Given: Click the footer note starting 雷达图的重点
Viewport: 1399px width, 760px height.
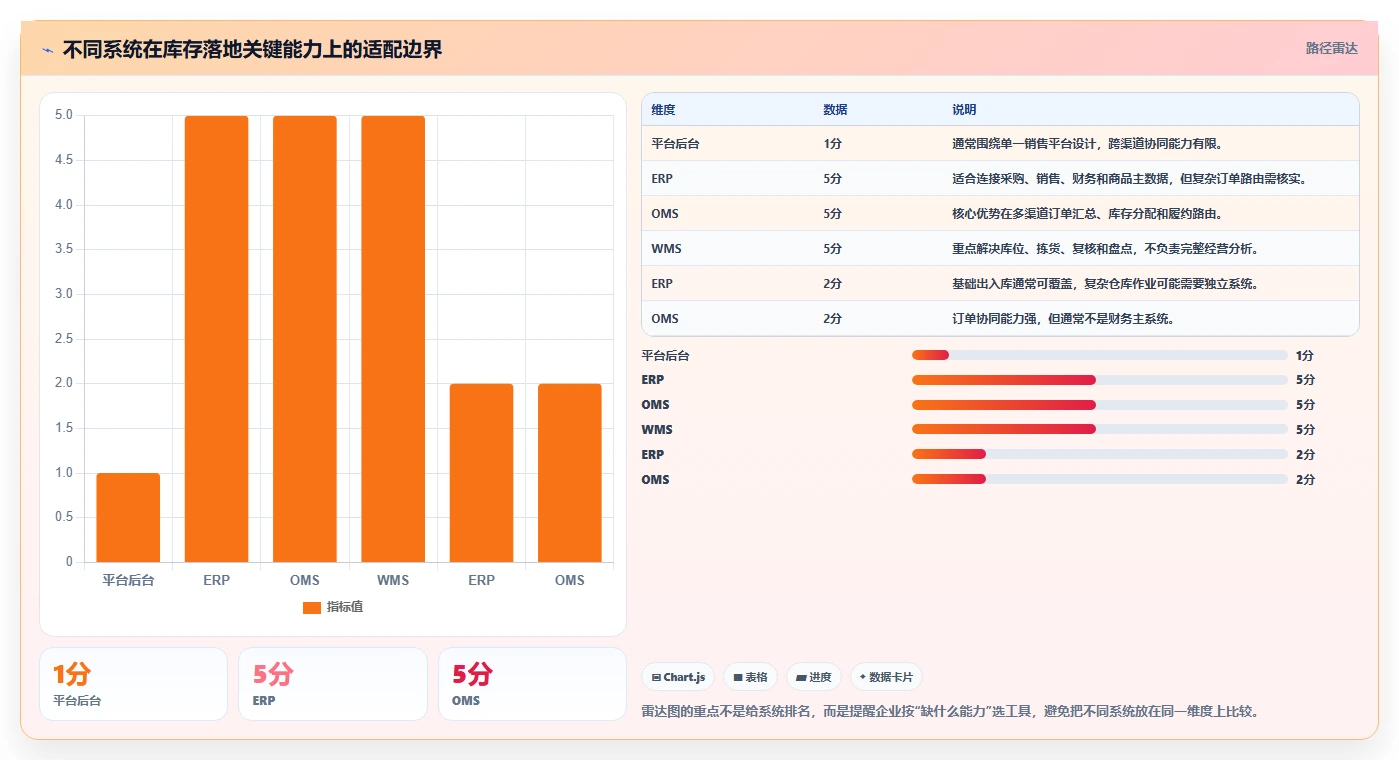Looking at the screenshot, I should click(949, 711).
